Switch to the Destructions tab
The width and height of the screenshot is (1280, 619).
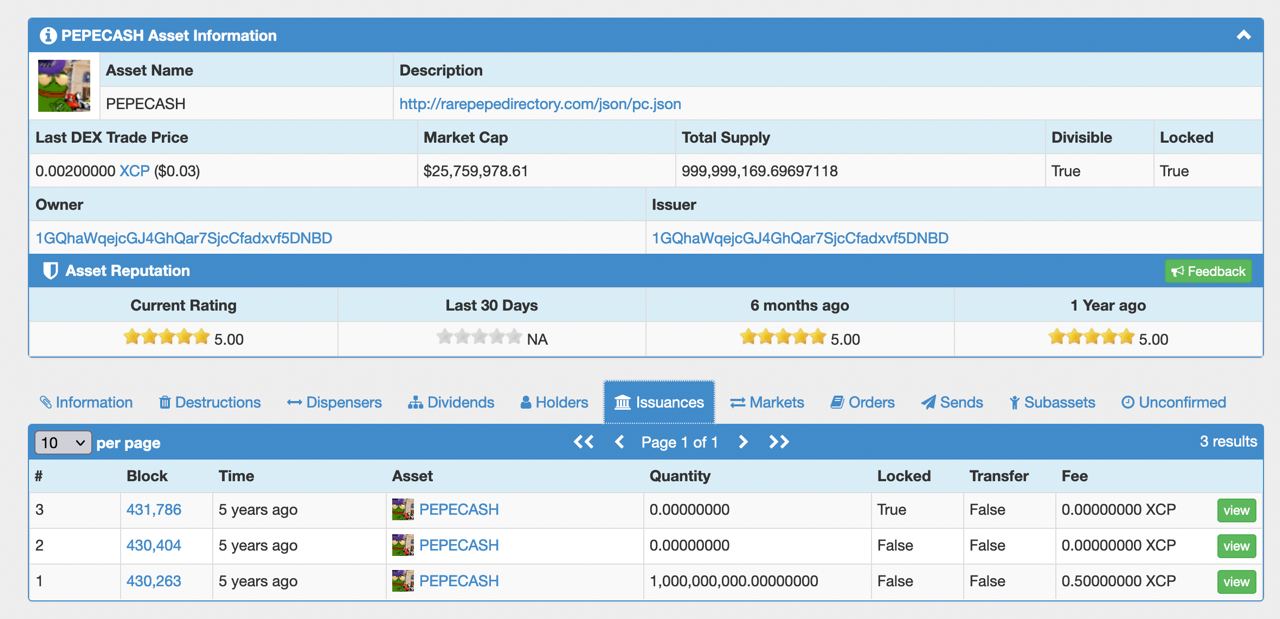point(210,402)
